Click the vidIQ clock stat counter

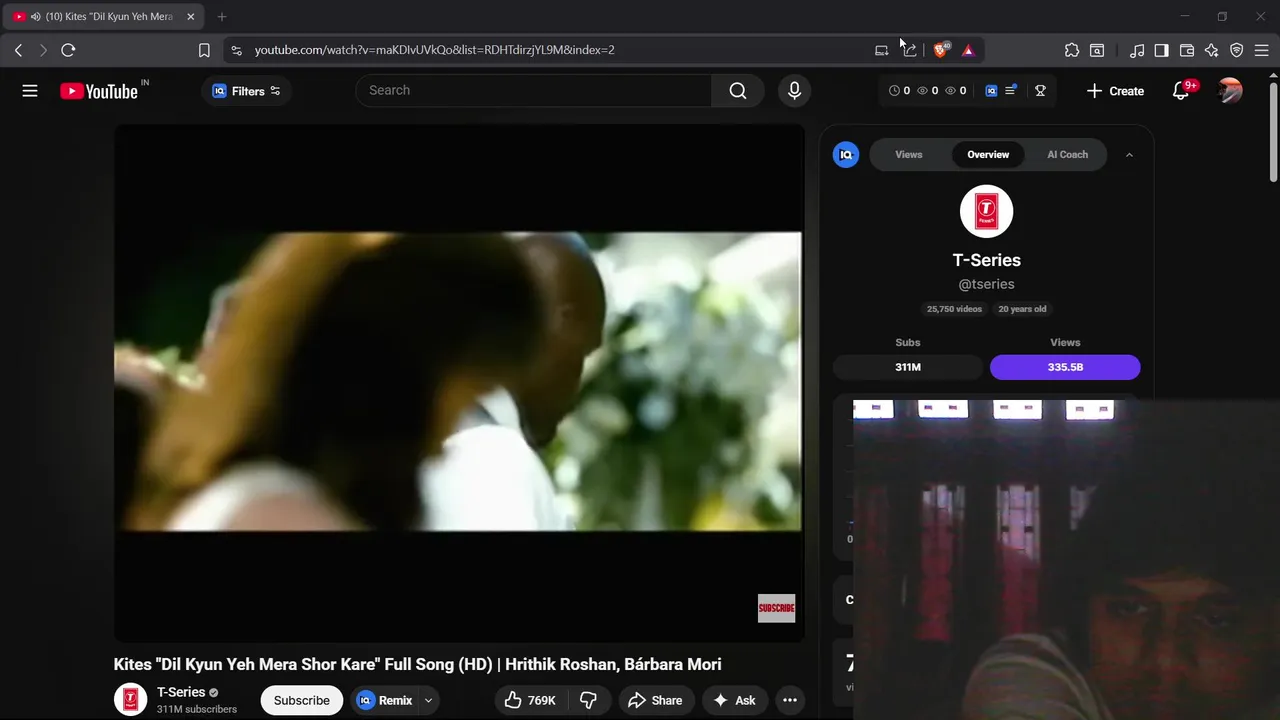(x=900, y=90)
